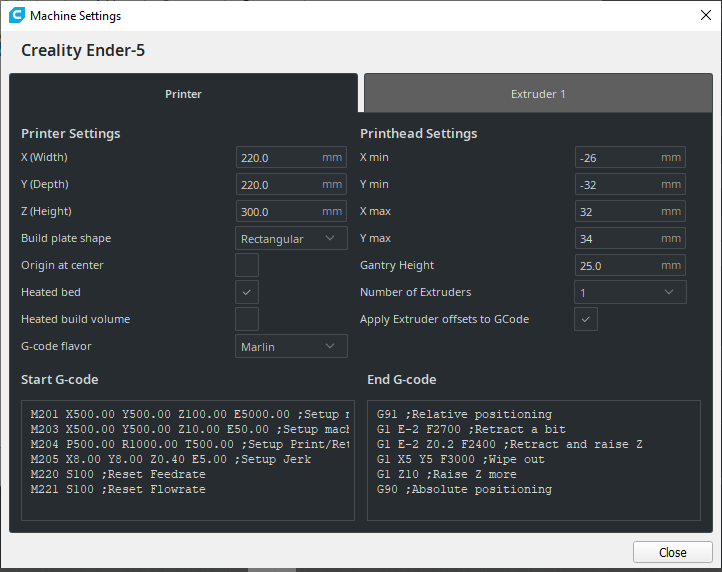Close the Machine Settings window with X
The width and height of the screenshot is (722, 572).
click(705, 15)
